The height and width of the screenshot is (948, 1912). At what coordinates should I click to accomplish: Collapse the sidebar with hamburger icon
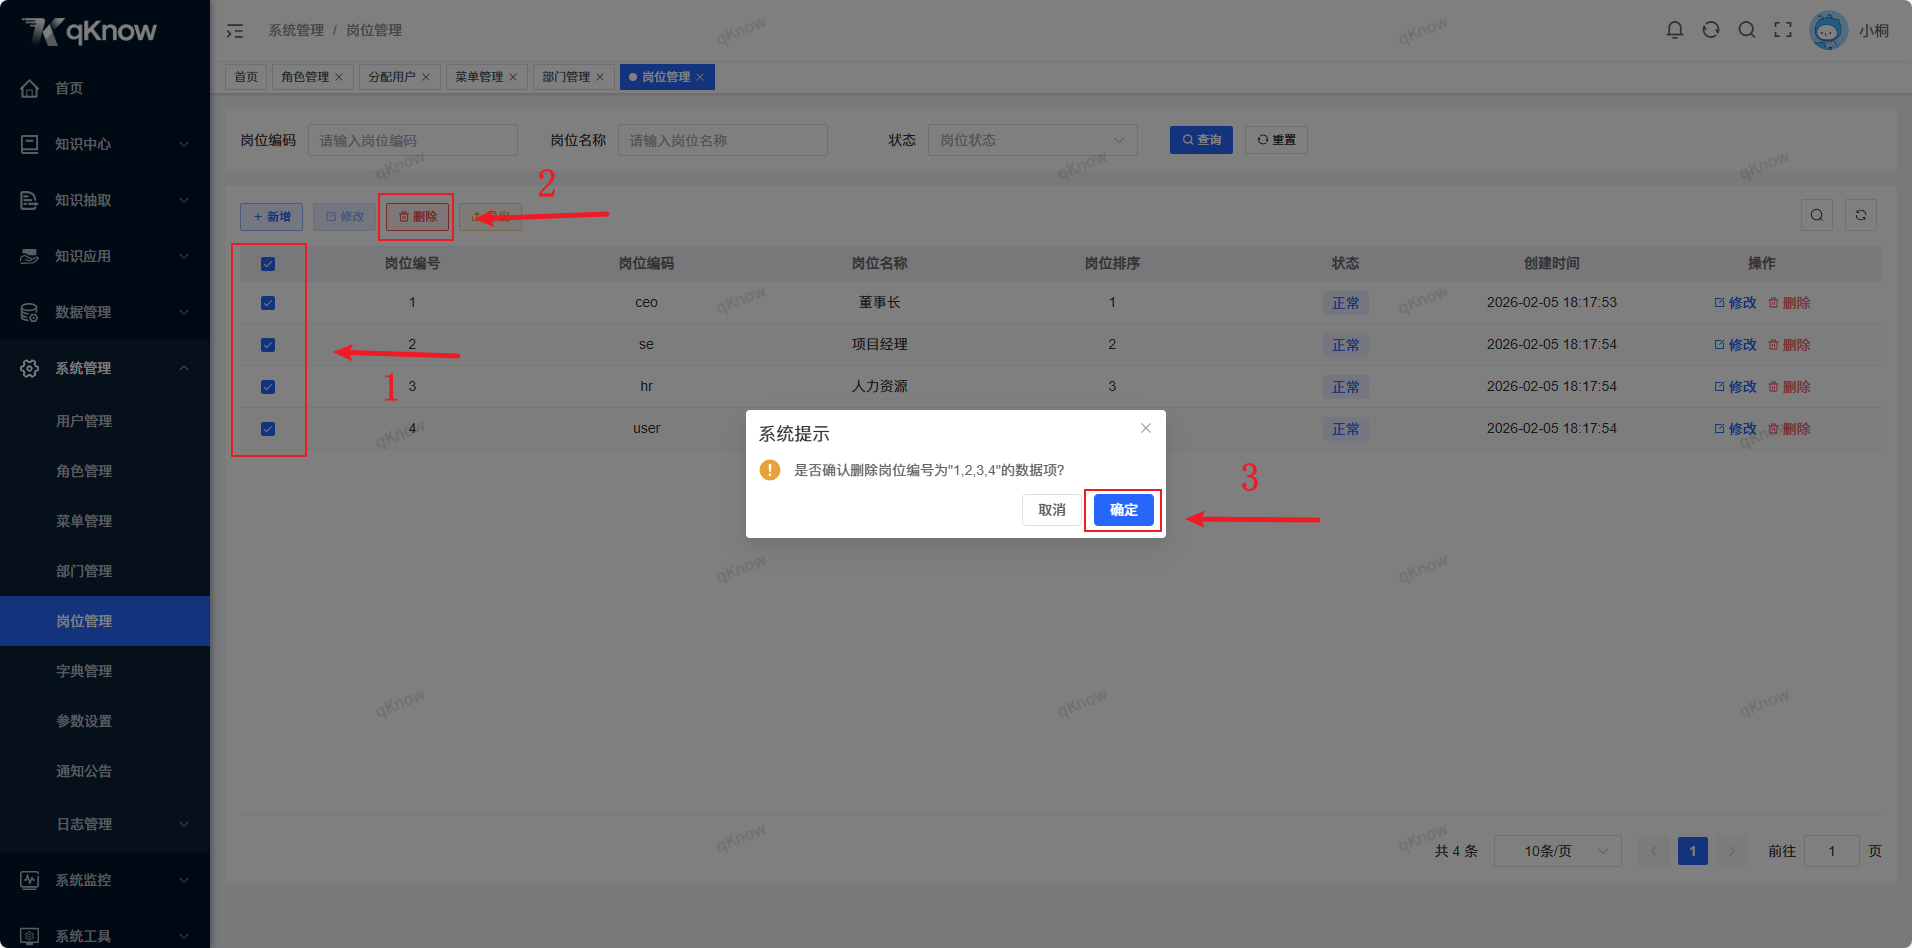click(235, 31)
